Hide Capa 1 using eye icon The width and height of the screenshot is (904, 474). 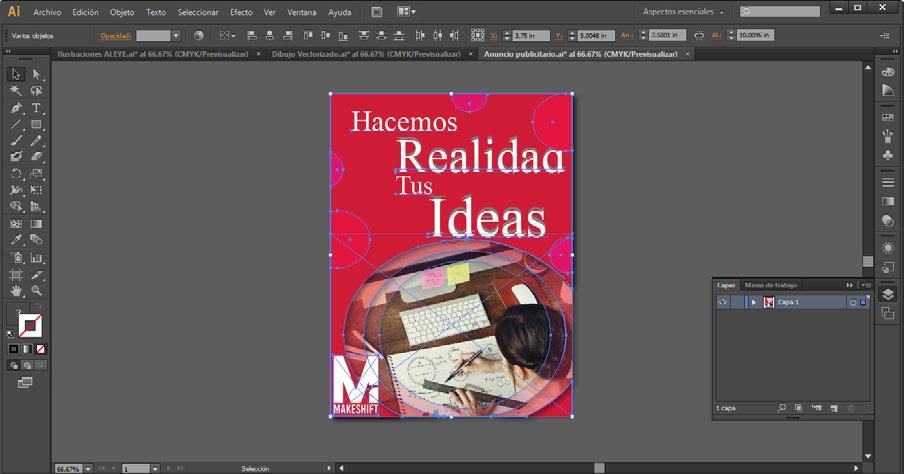coord(721,302)
